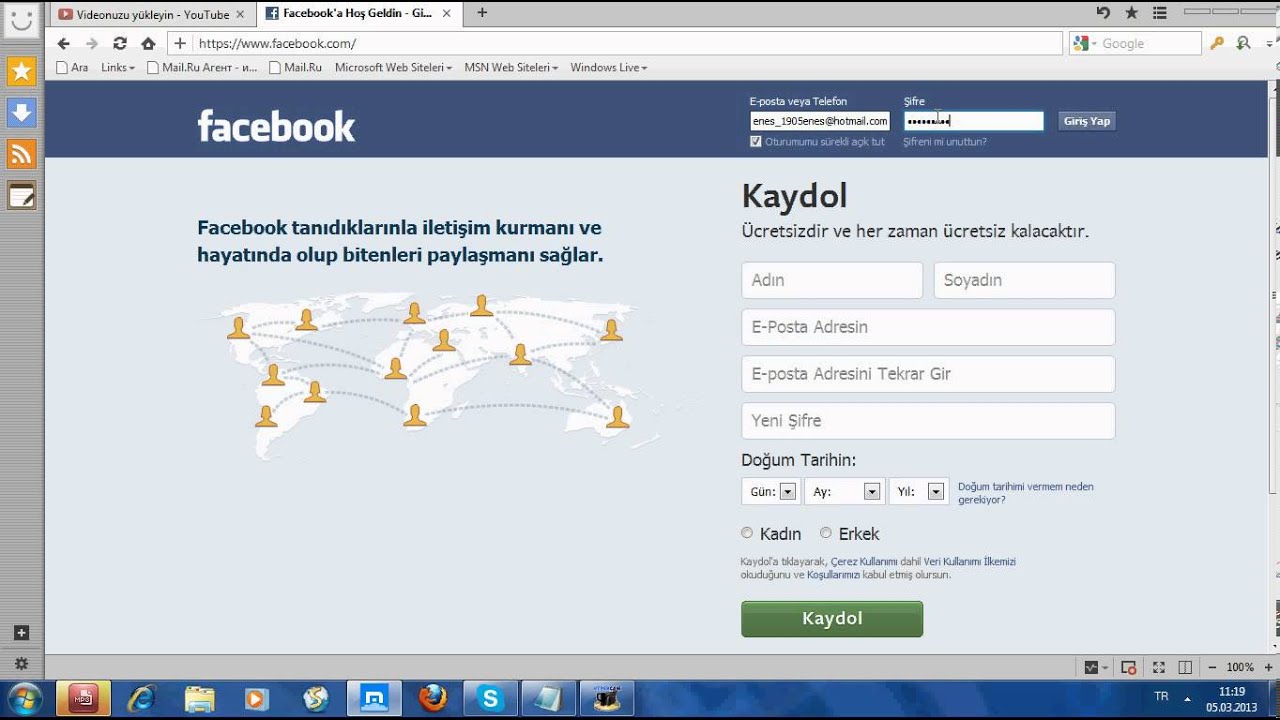Close the Facebook'a Hoş Geldin tab
This screenshot has width=1280, height=720.
447,14
